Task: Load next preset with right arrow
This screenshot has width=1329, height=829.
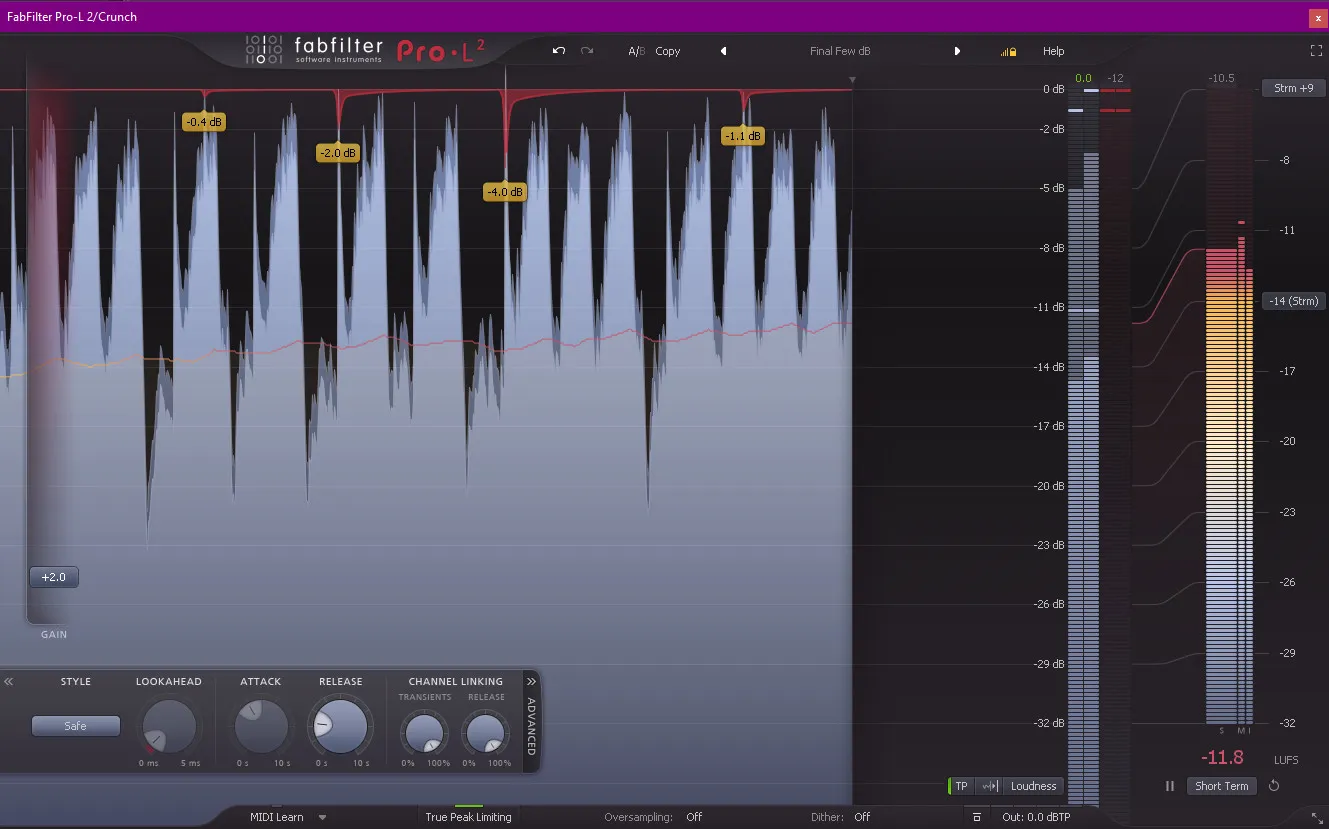Action: (x=957, y=51)
